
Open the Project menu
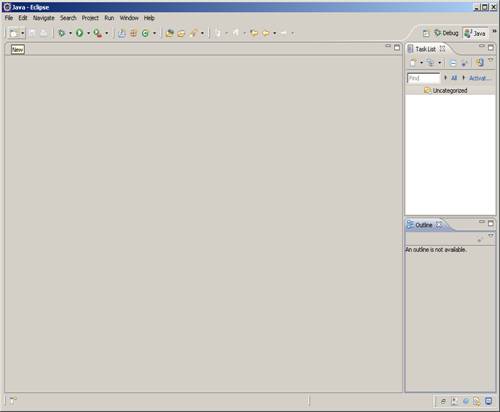click(90, 18)
